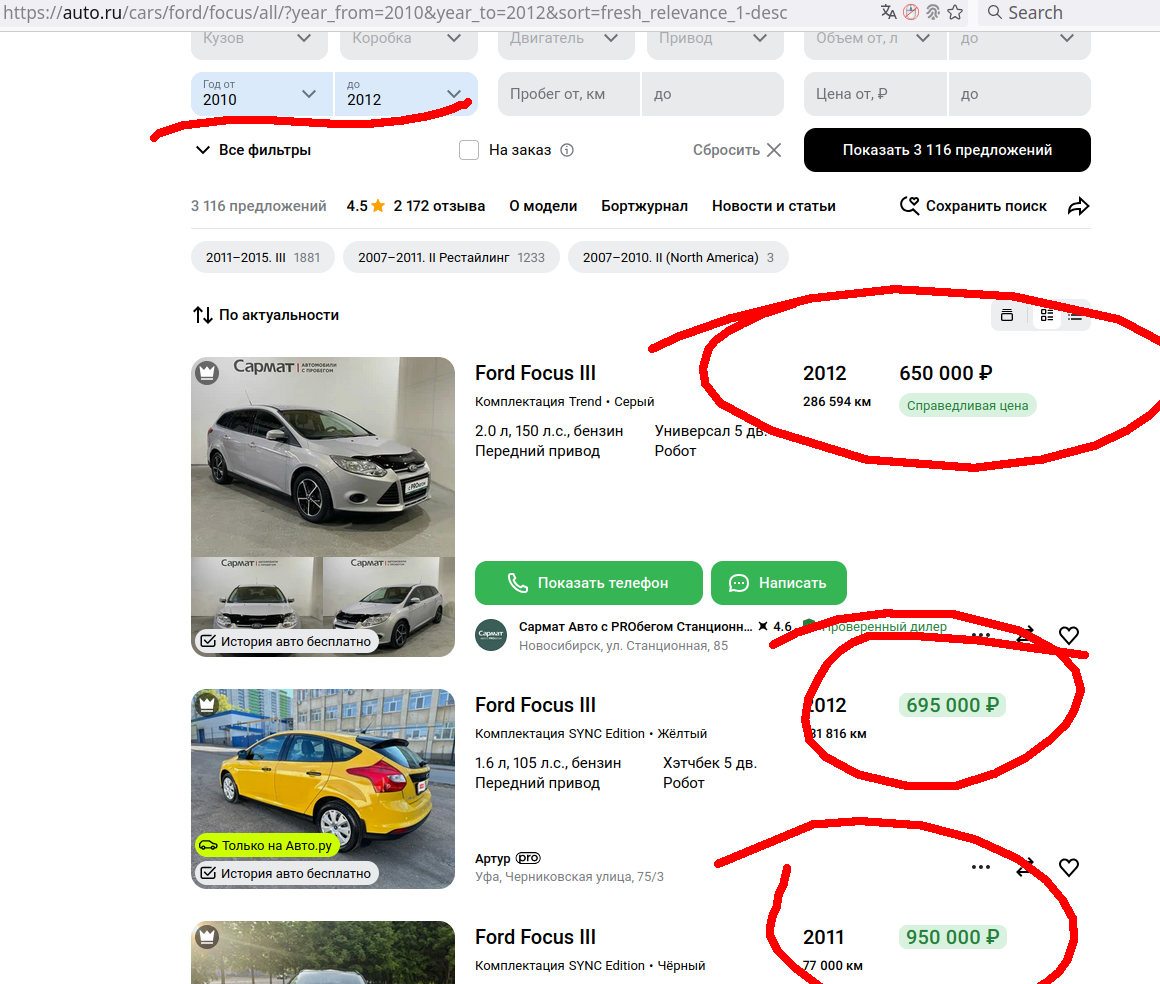
Task: Click the Только на Авто.ру badge
Action: 266,845
